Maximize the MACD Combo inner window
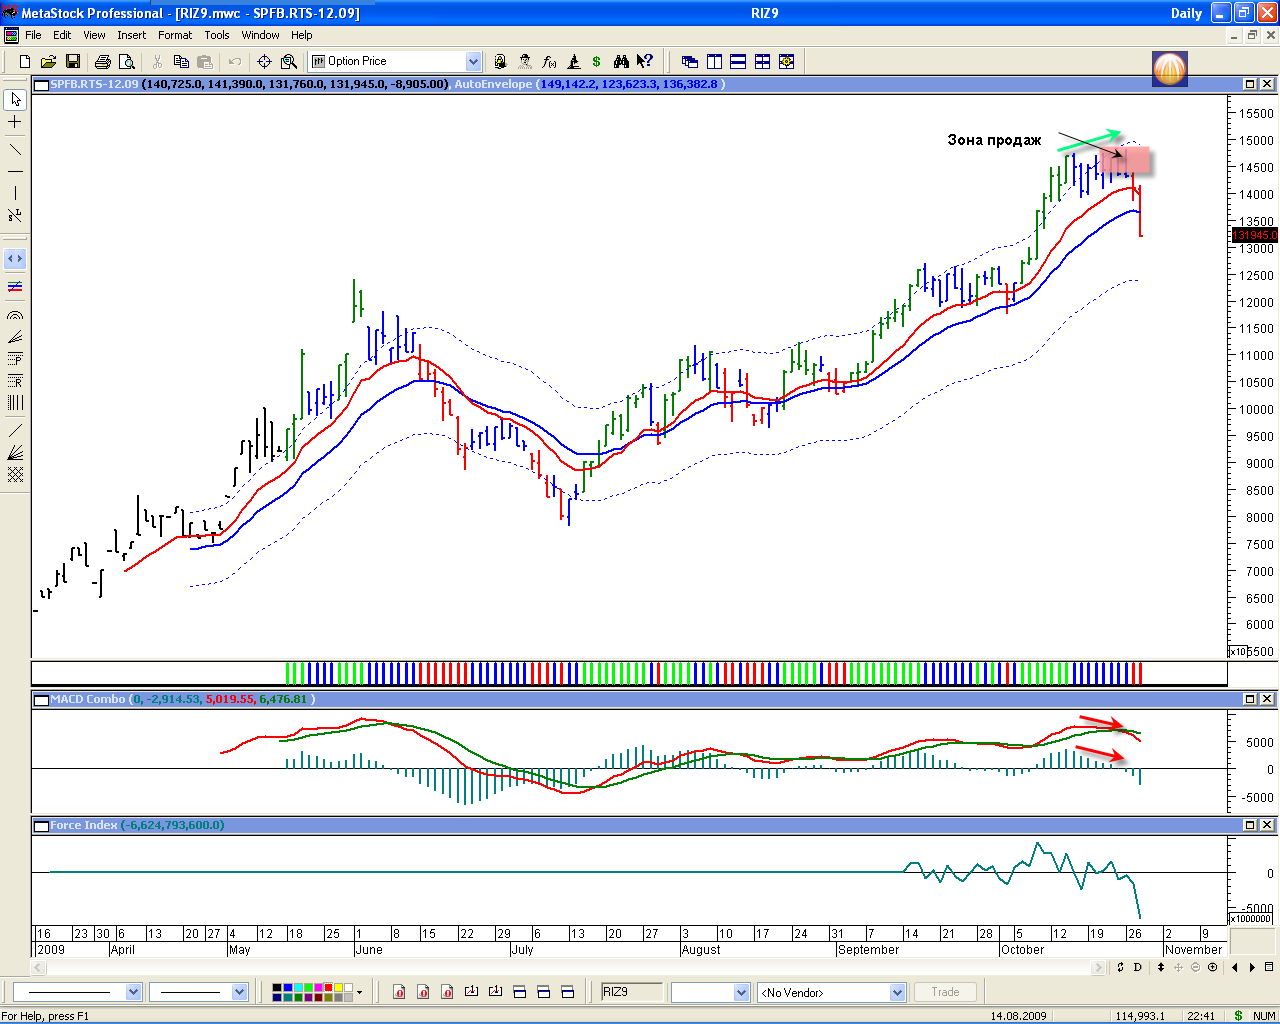The image size is (1280, 1024). (1250, 699)
